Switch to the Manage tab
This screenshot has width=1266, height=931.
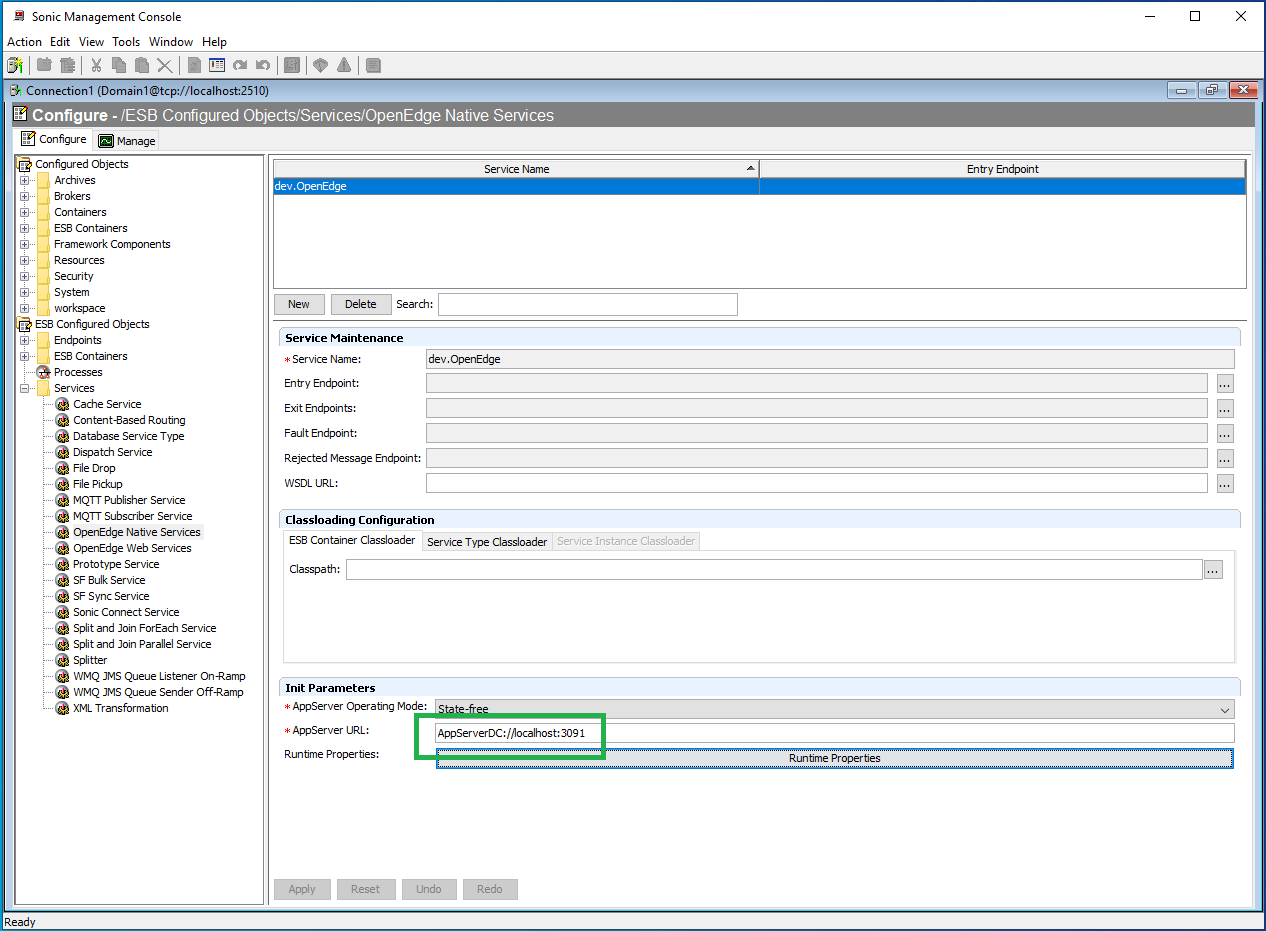pos(126,140)
